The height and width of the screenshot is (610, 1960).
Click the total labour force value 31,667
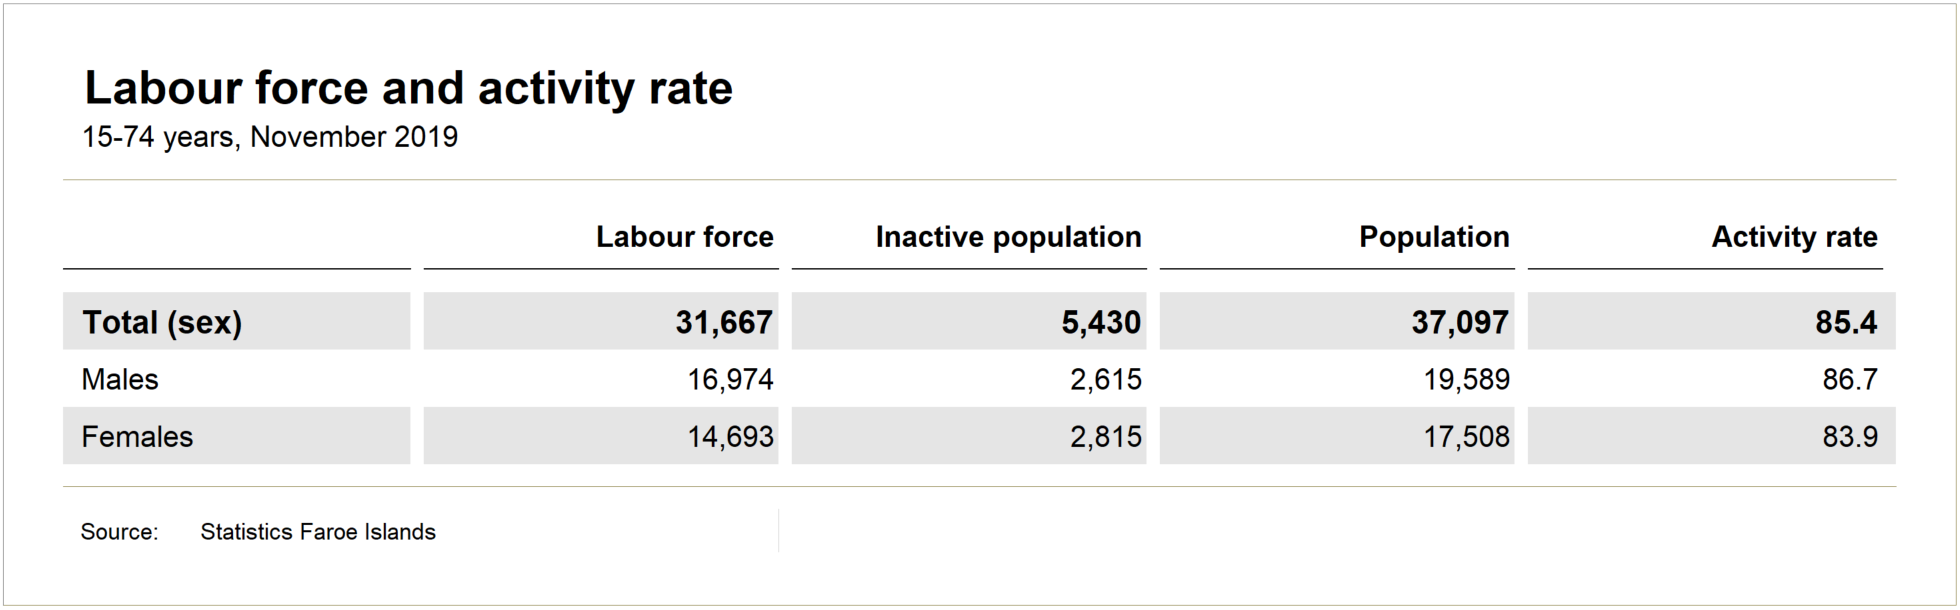point(723,322)
